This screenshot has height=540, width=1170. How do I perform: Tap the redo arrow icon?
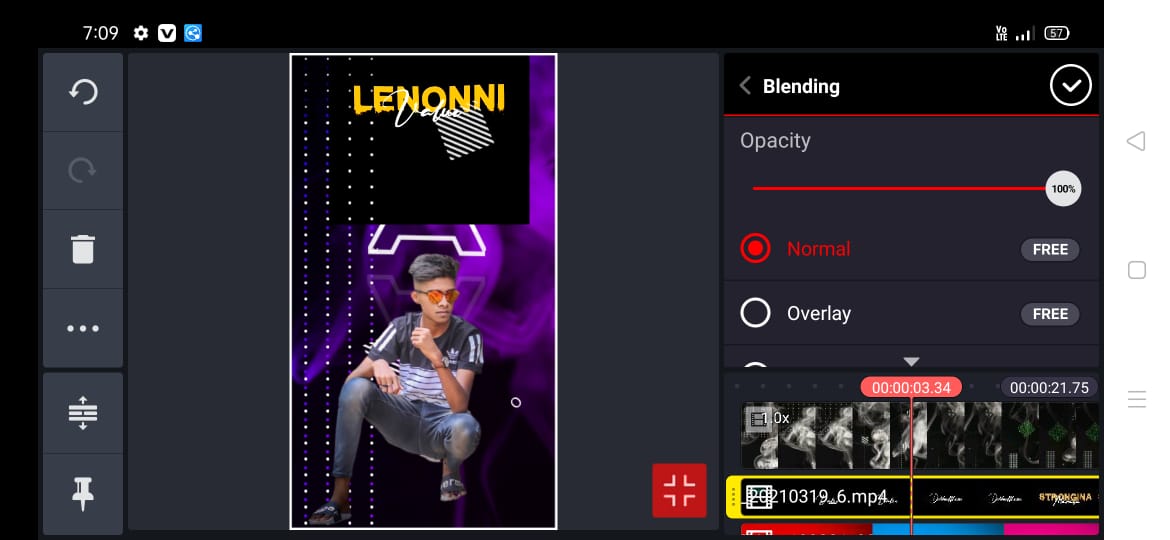83,170
